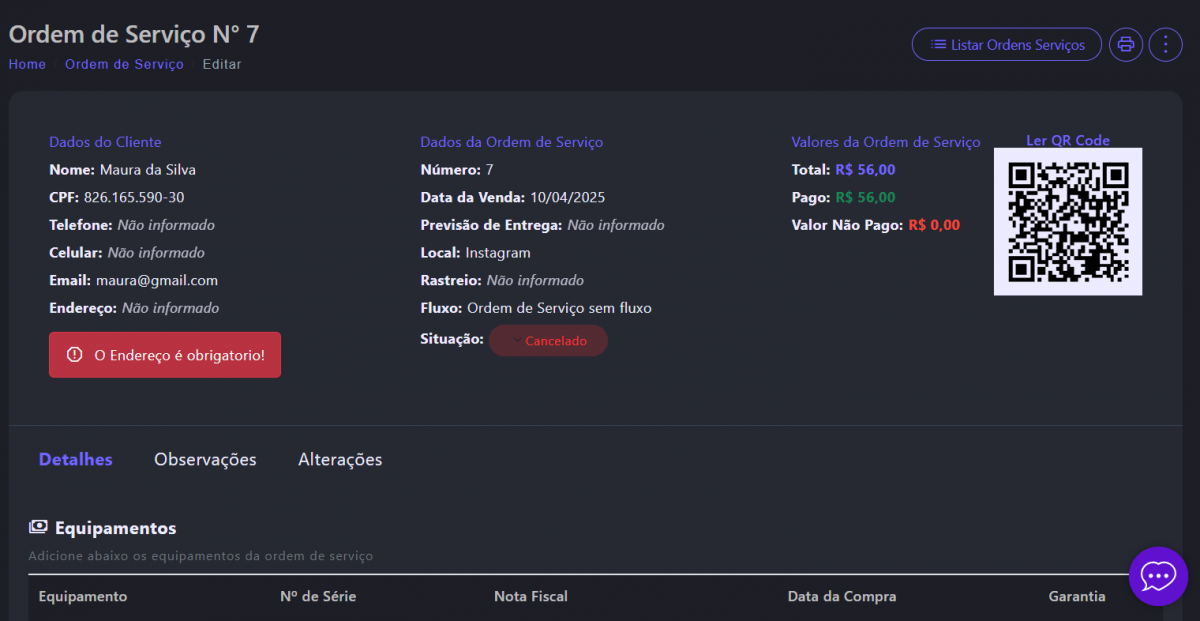Screen dimensions: 1200x621
Task: Click the Data da Compra column header
Action: pyautogui.click(x=842, y=596)
